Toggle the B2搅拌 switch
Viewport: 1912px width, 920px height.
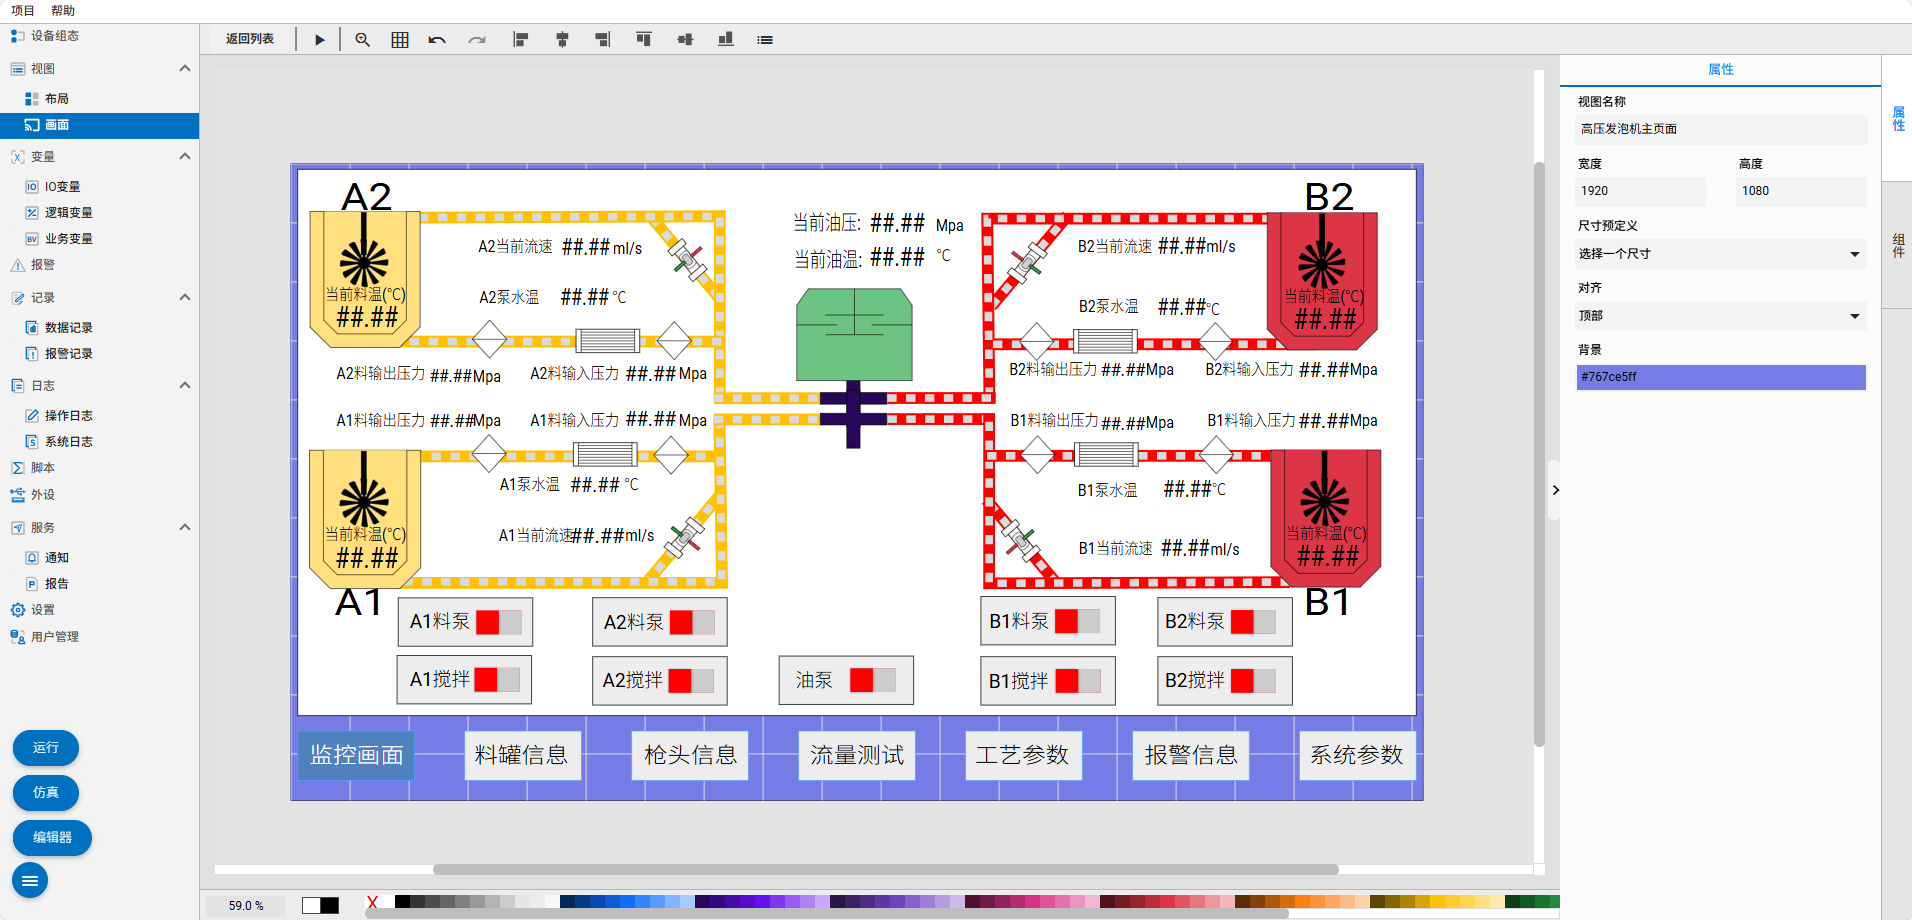tap(1254, 680)
